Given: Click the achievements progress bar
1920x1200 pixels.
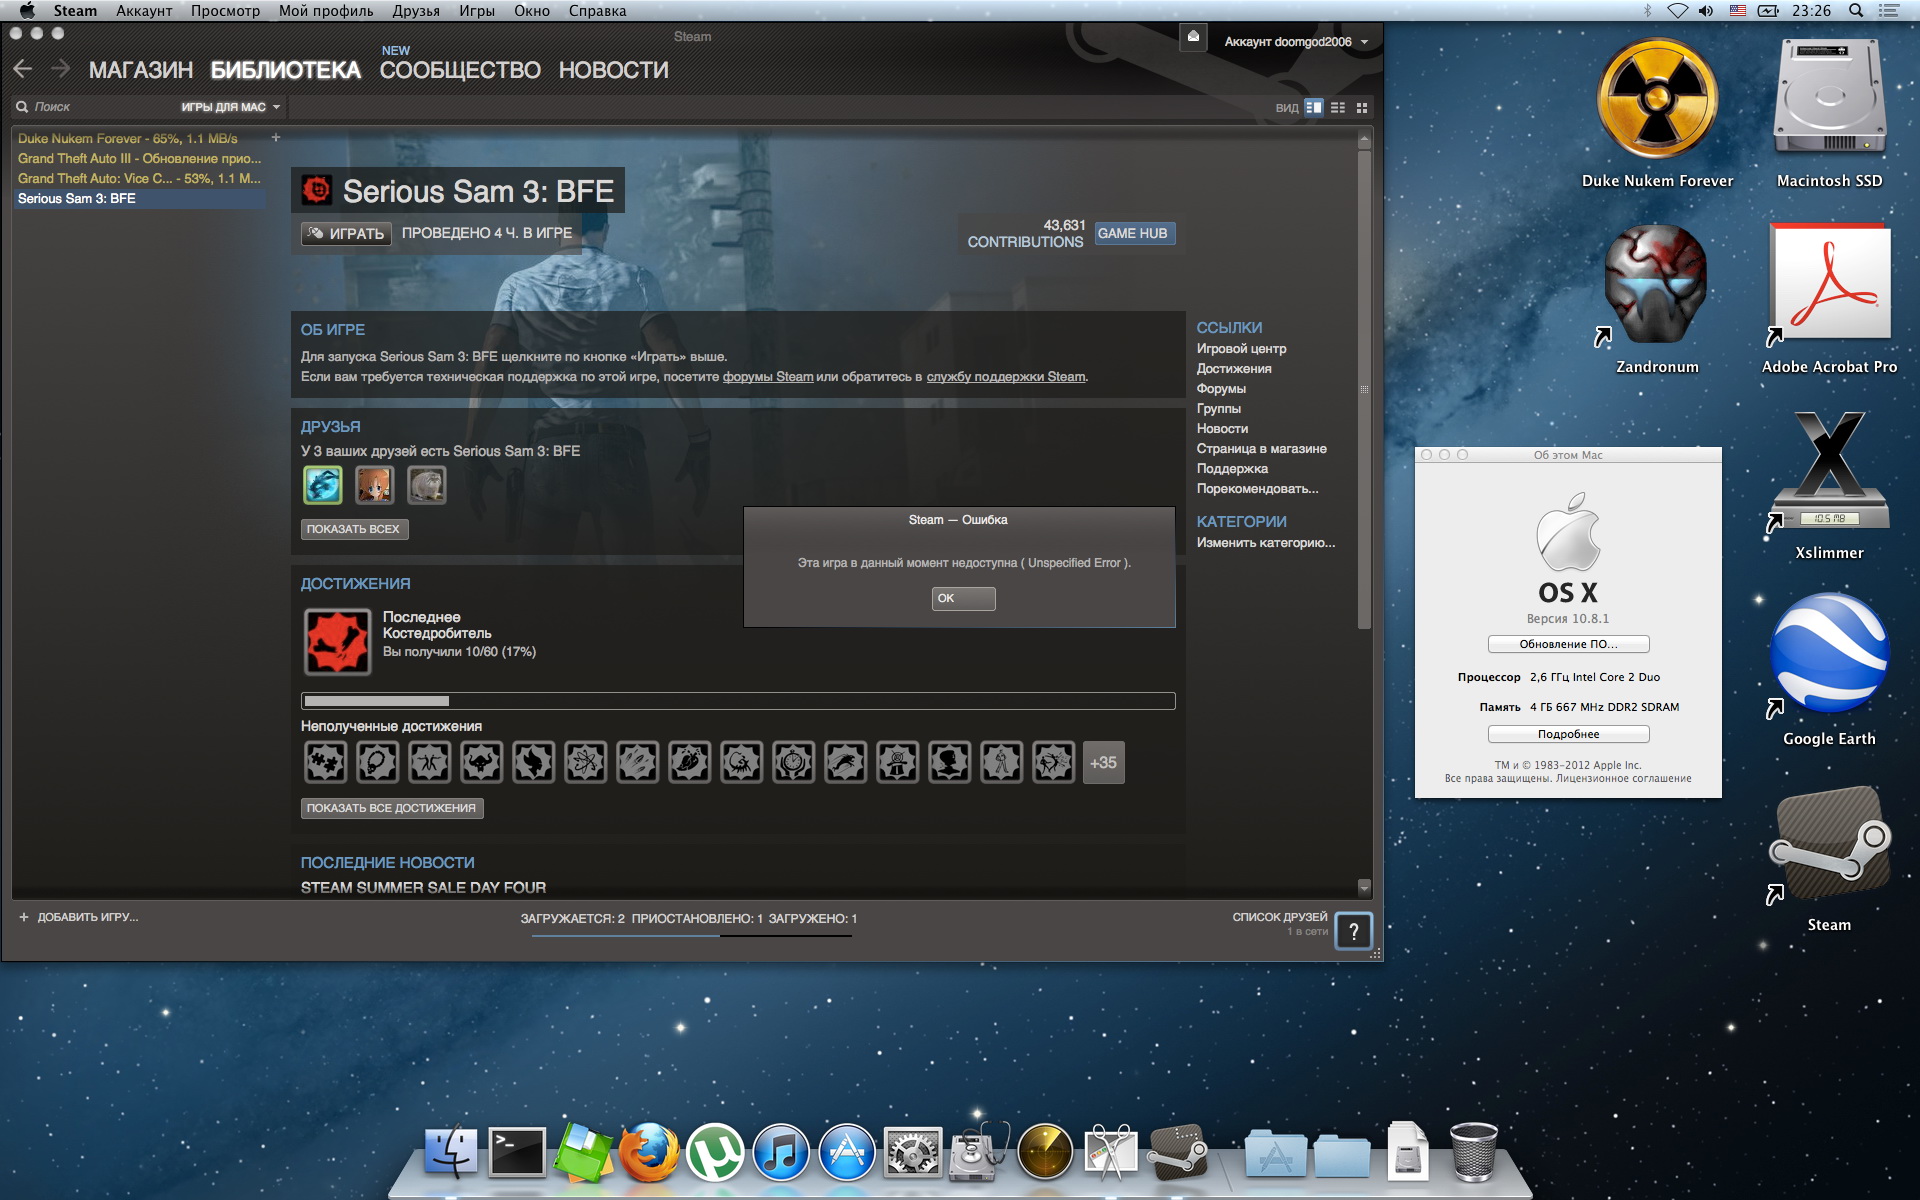Looking at the screenshot, I should pyautogui.click(x=738, y=701).
